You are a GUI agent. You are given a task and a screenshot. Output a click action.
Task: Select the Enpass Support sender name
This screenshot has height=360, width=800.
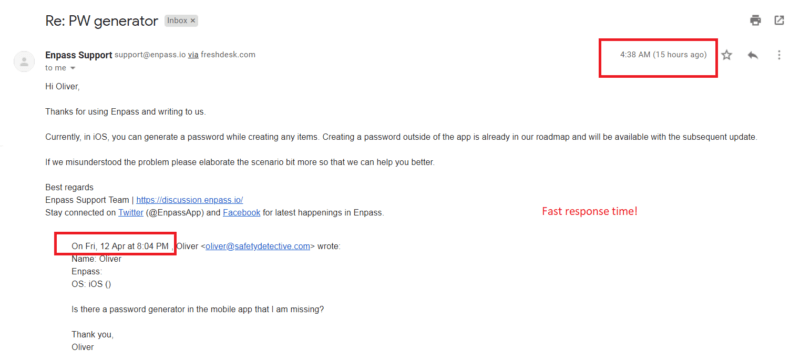pyautogui.click(x=79, y=55)
